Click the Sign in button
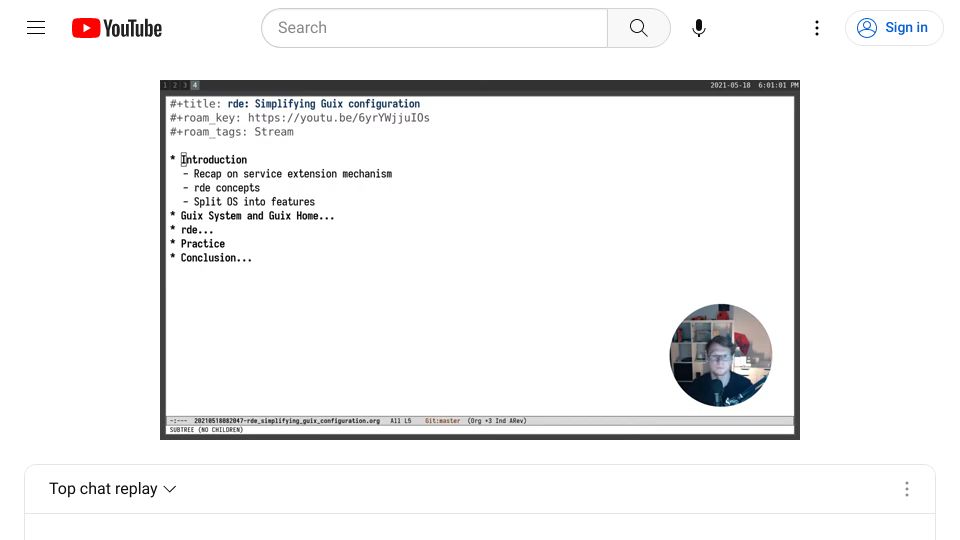Image resolution: width=960 pixels, height=540 pixels. (x=894, y=28)
